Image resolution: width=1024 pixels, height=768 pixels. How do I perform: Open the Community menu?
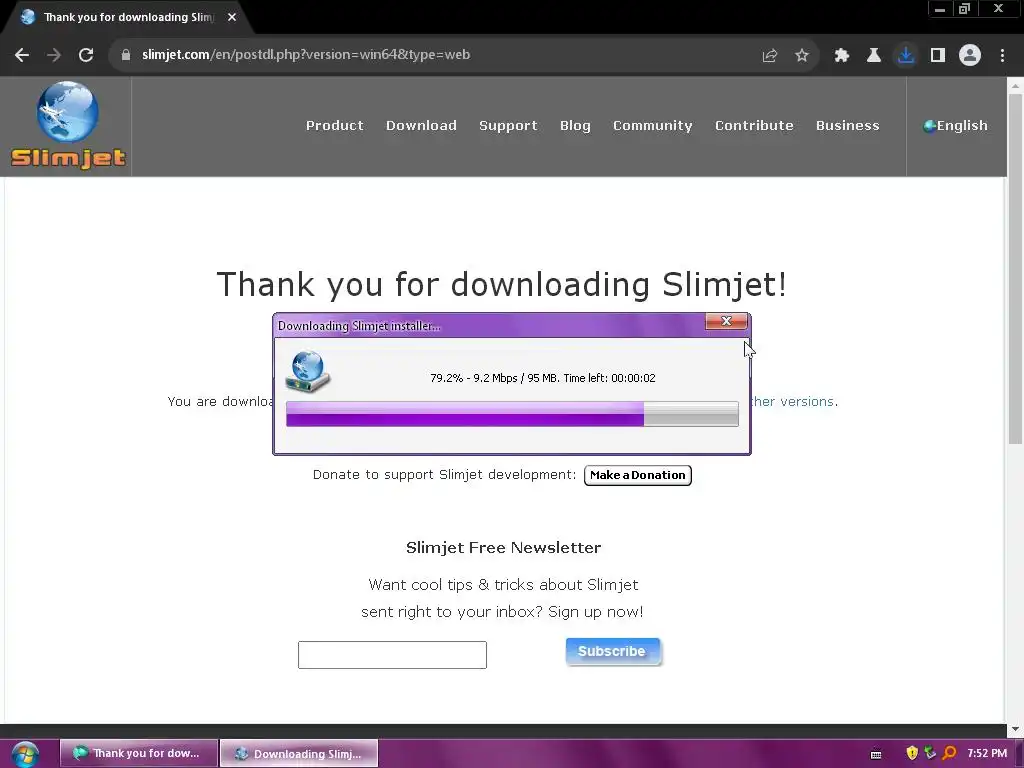pos(652,125)
